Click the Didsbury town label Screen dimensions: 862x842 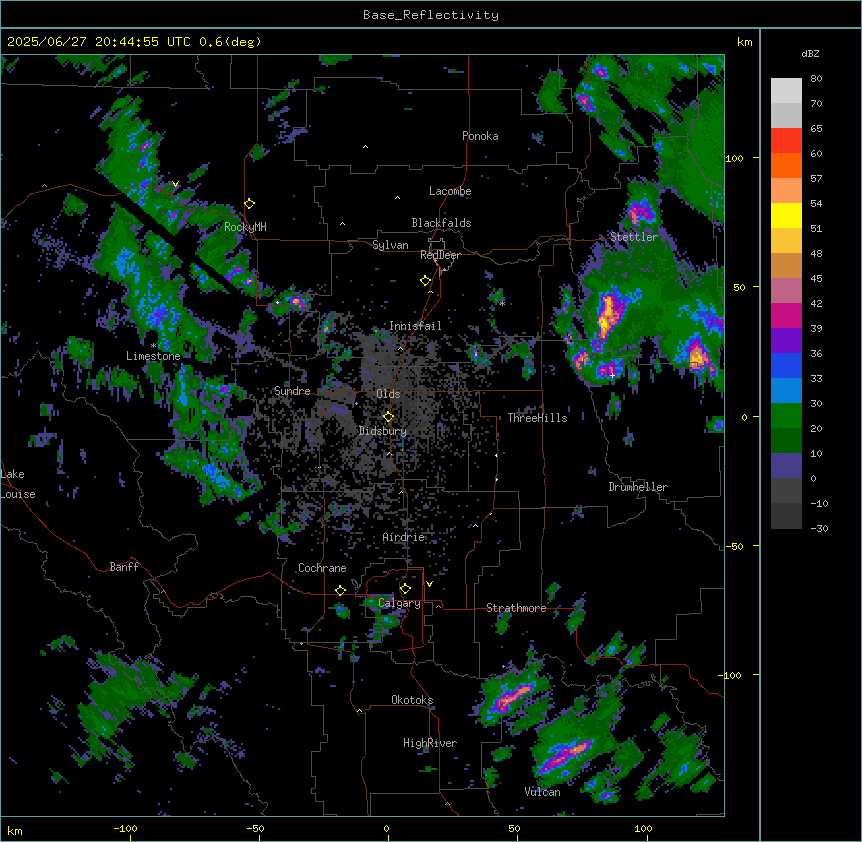[383, 431]
